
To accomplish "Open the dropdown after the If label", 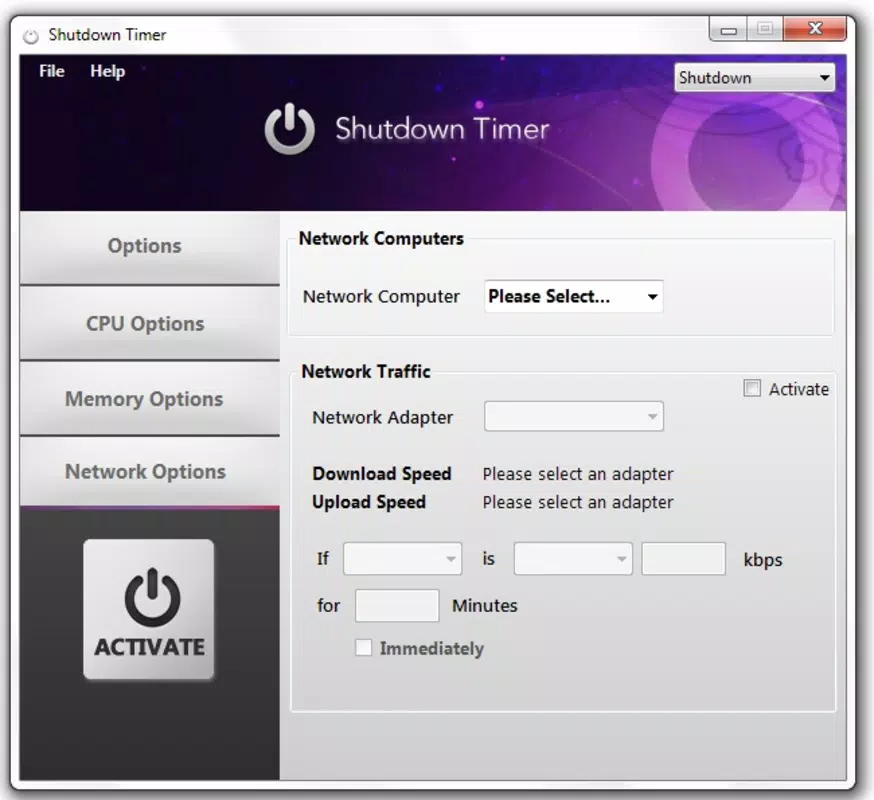I will 402,559.
